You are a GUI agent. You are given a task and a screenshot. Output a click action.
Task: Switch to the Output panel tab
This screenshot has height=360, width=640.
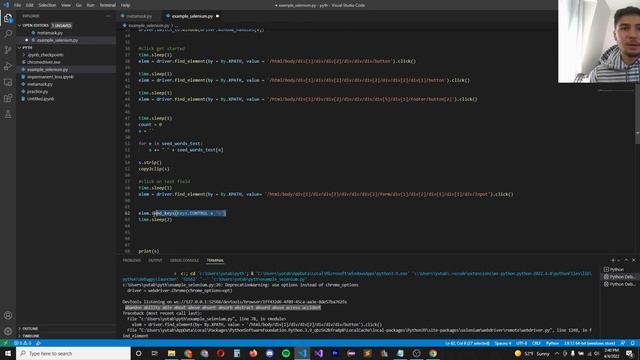[x=155, y=260]
